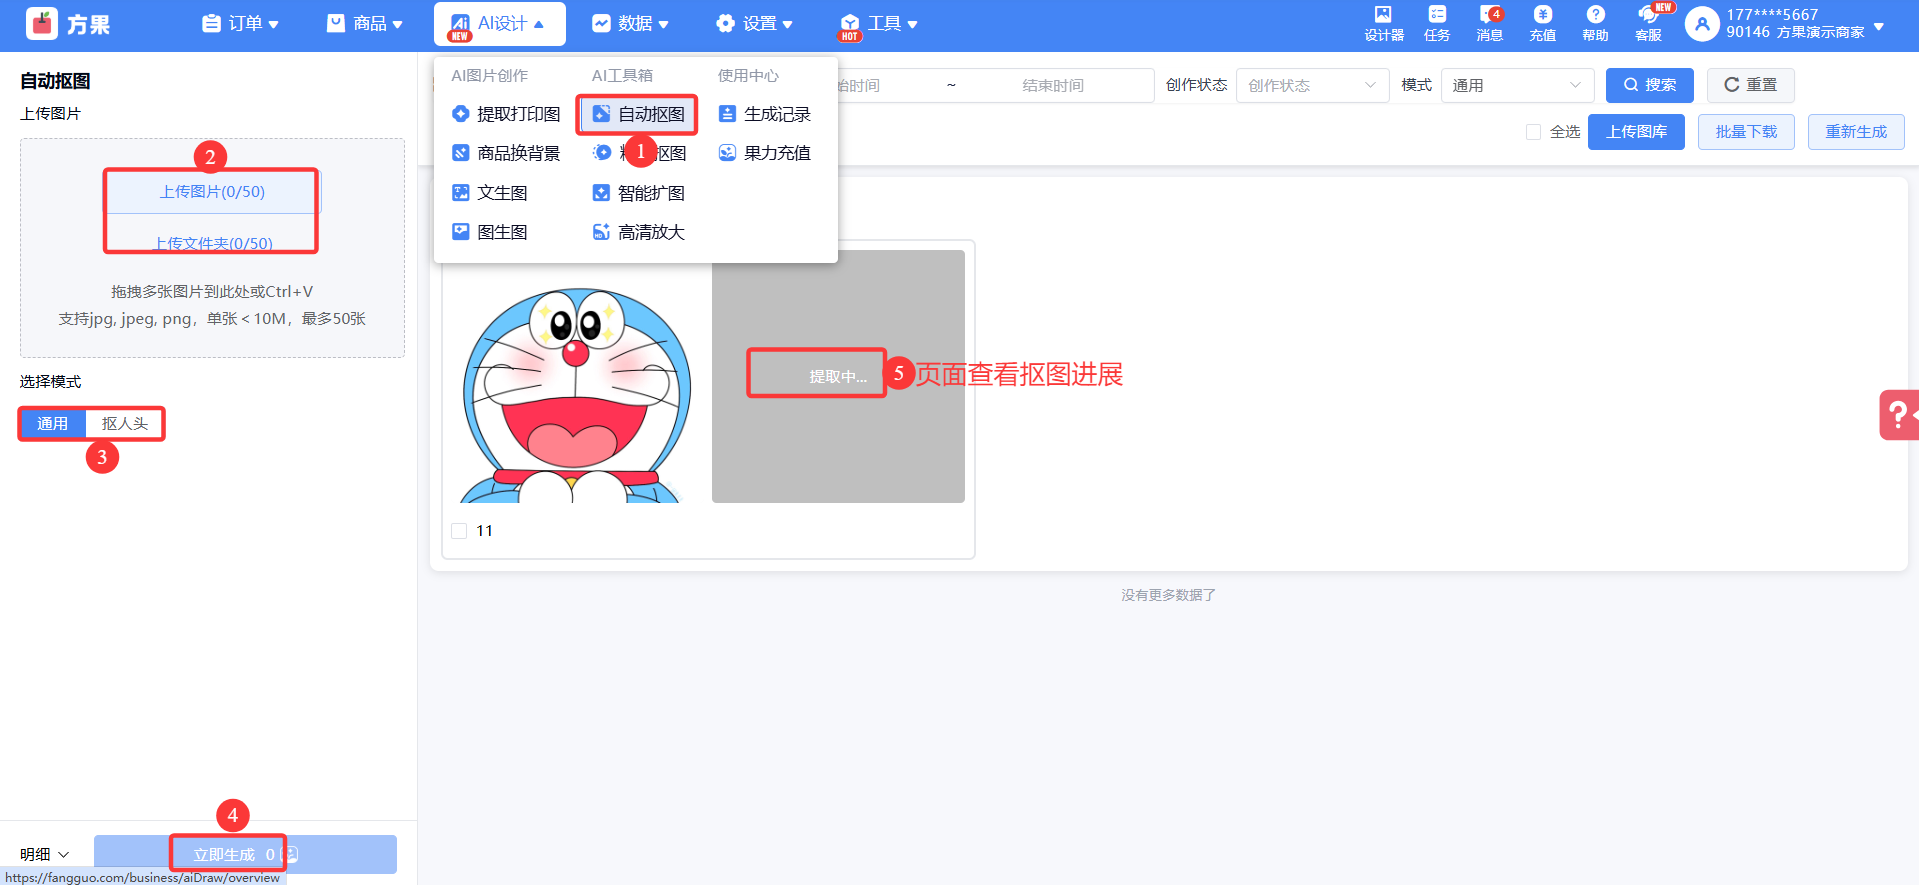Choose 果力充值 menu entry
Screen dimensions: 1919x885
click(765, 153)
